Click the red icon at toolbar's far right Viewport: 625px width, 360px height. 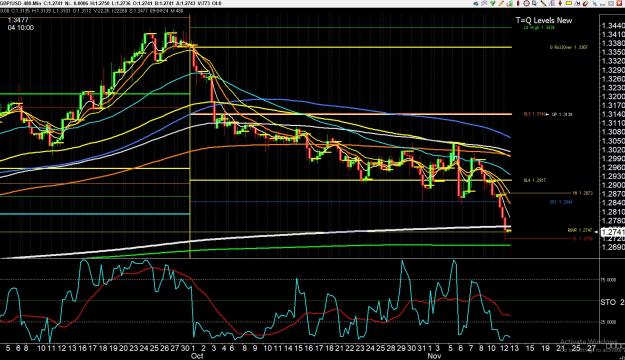pos(619,3)
